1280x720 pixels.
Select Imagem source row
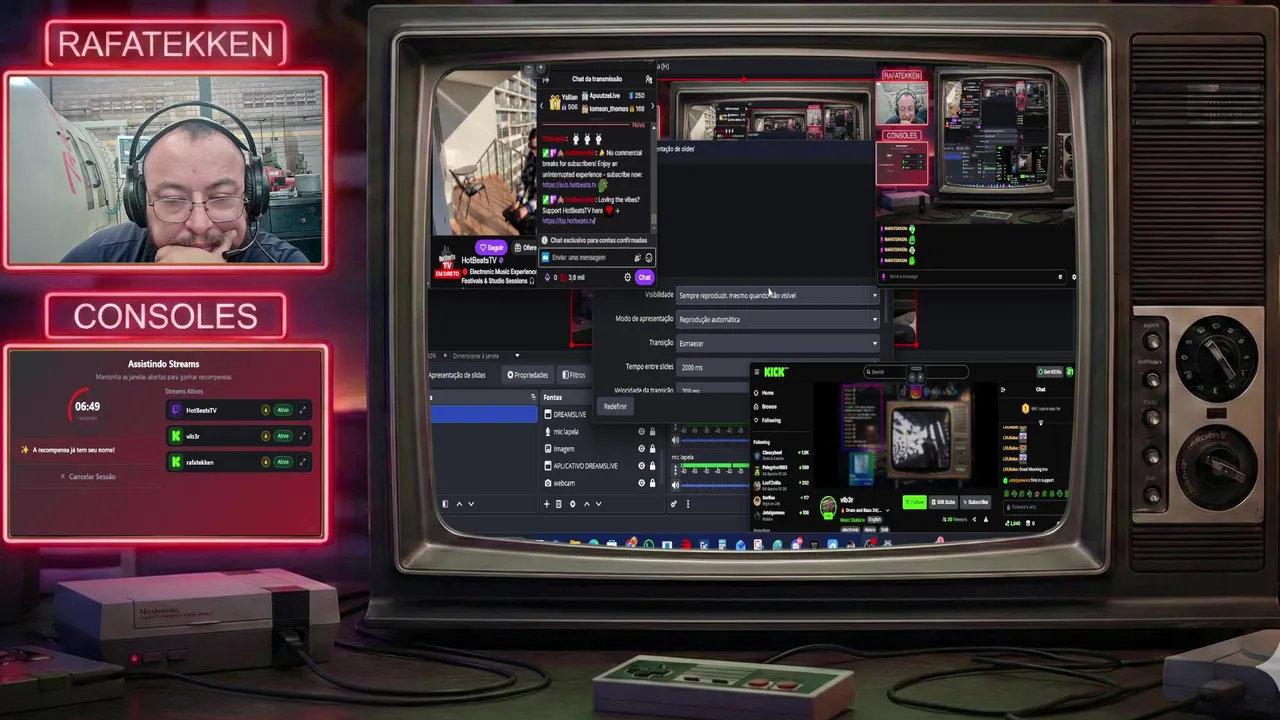600,449
